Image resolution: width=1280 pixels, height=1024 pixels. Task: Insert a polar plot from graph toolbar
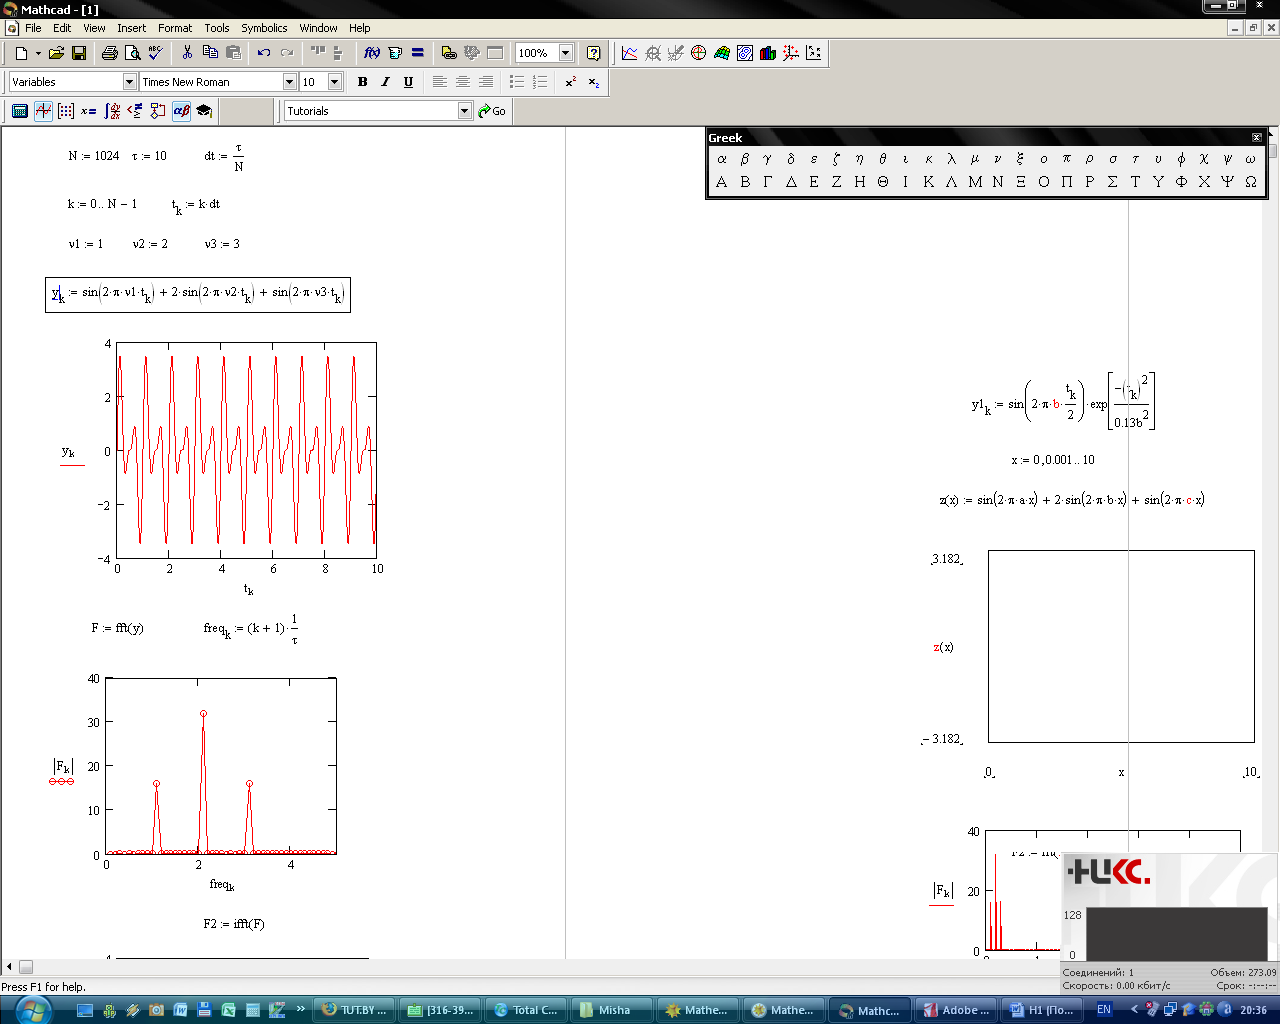click(699, 53)
